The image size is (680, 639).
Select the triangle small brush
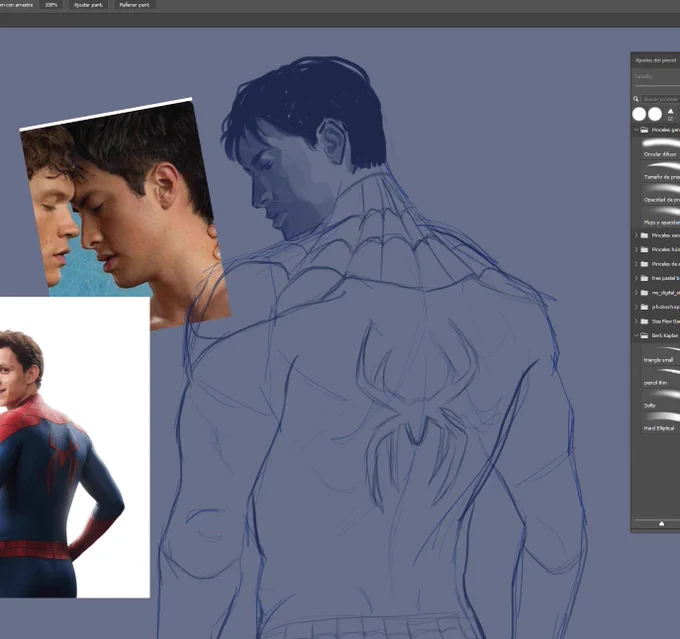pos(660,354)
